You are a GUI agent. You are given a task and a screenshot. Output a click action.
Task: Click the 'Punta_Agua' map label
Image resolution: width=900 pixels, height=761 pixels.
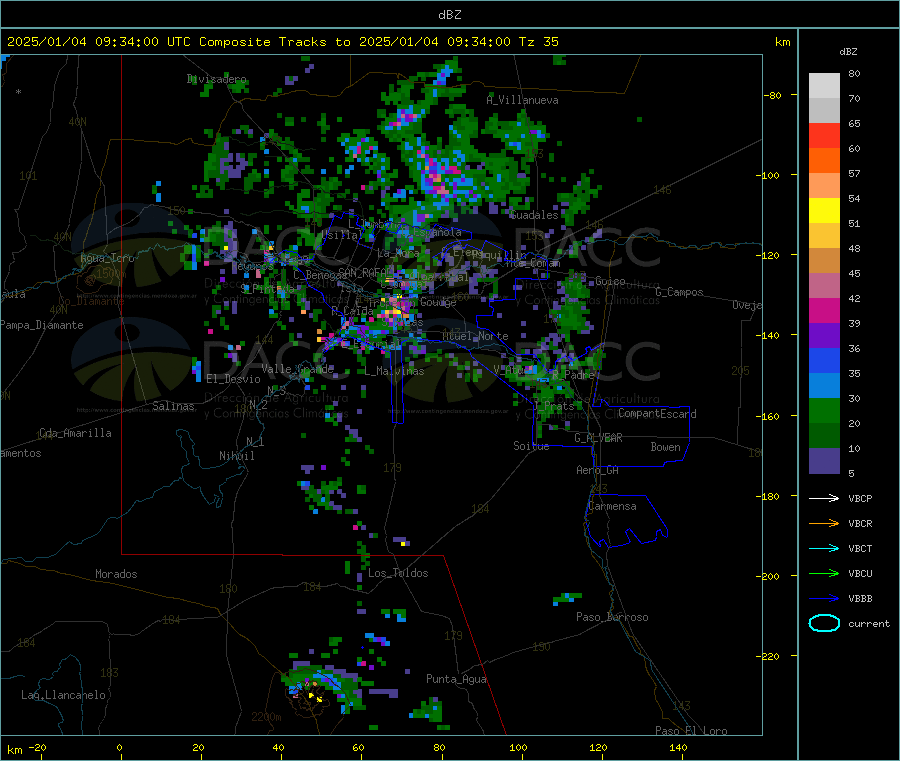pos(456,679)
